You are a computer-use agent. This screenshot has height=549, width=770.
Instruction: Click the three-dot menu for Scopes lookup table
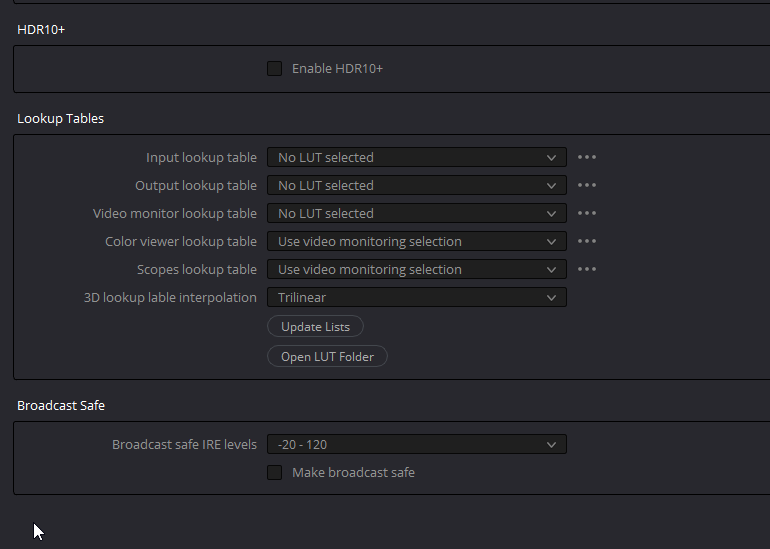pyautogui.click(x=587, y=269)
